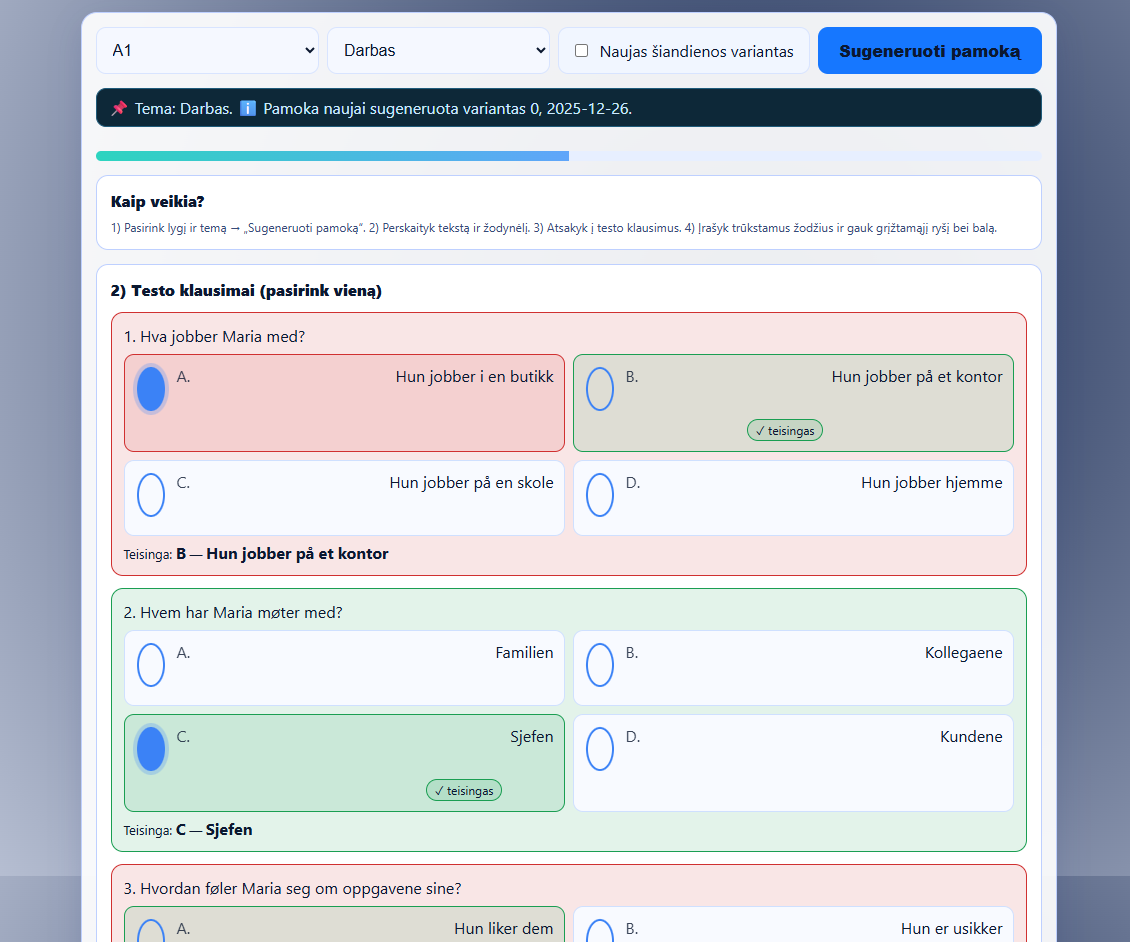1130x942 pixels.
Task: Select the Familien answer radio button
Action: (151, 665)
